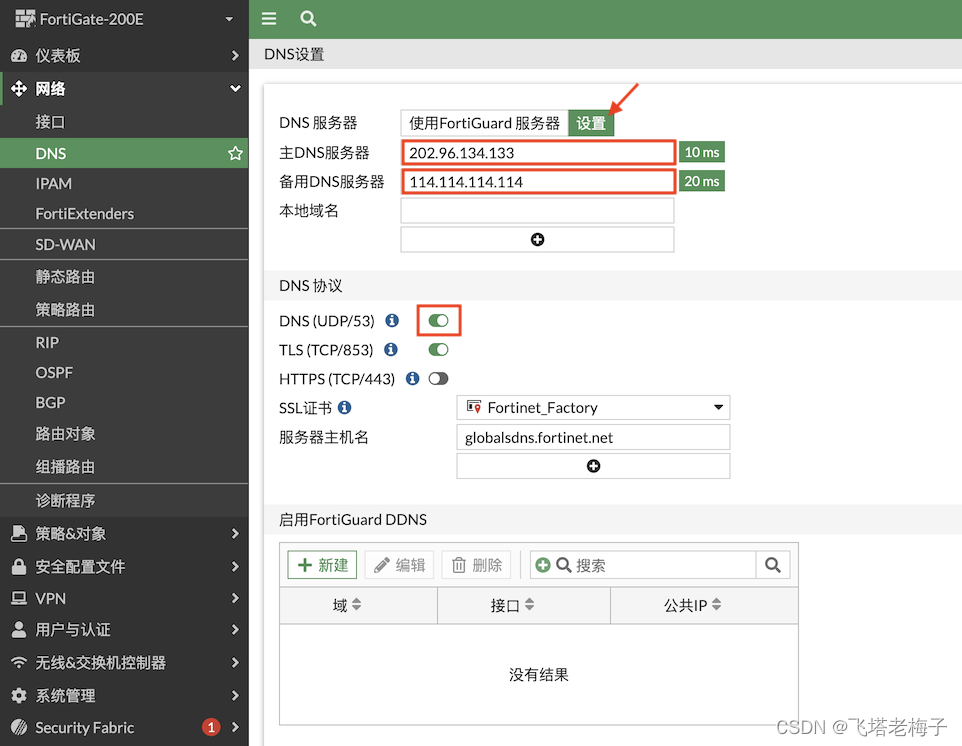Screen dimensions: 962x746
Task: Click the add filter plus icon in search box
Action: point(542,564)
